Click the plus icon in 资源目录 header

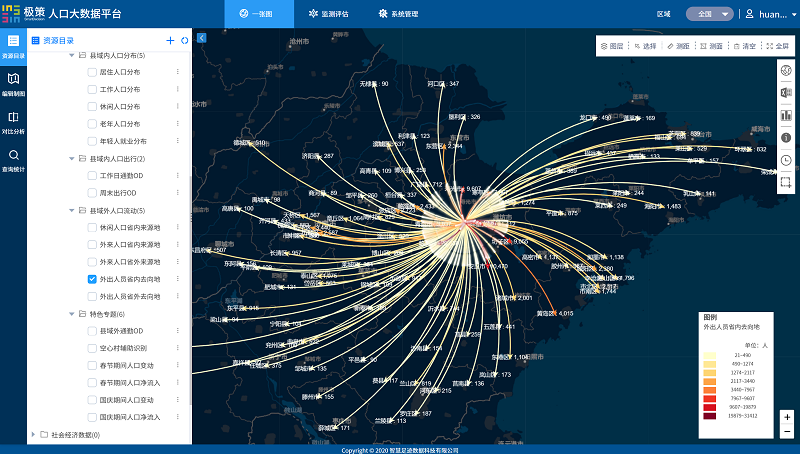point(170,40)
